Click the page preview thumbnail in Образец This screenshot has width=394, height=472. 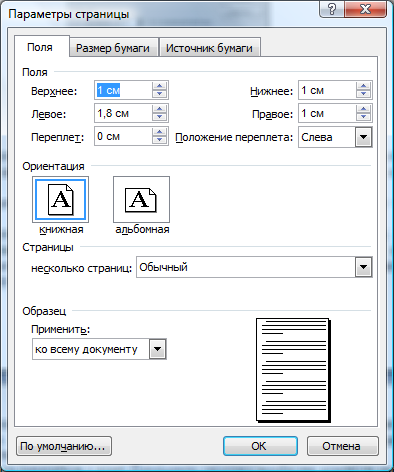[293, 370]
